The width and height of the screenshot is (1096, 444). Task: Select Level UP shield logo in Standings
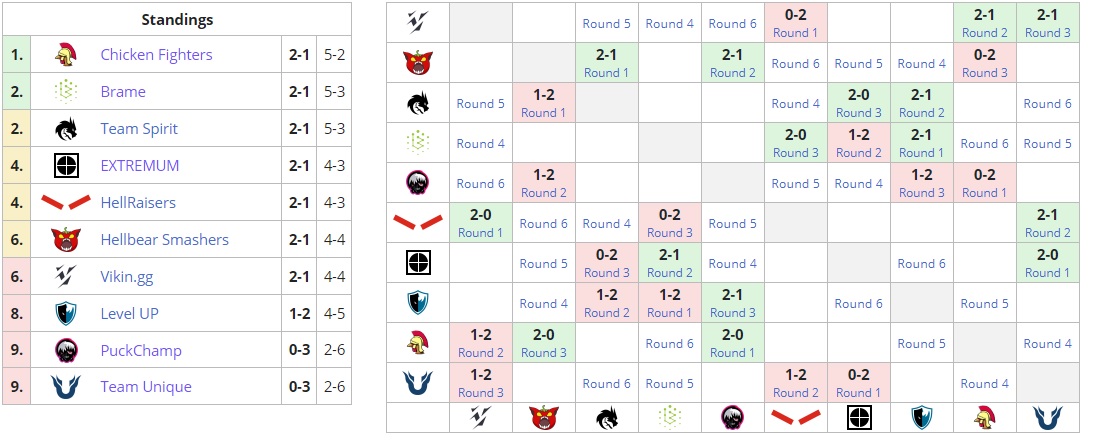point(65,314)
